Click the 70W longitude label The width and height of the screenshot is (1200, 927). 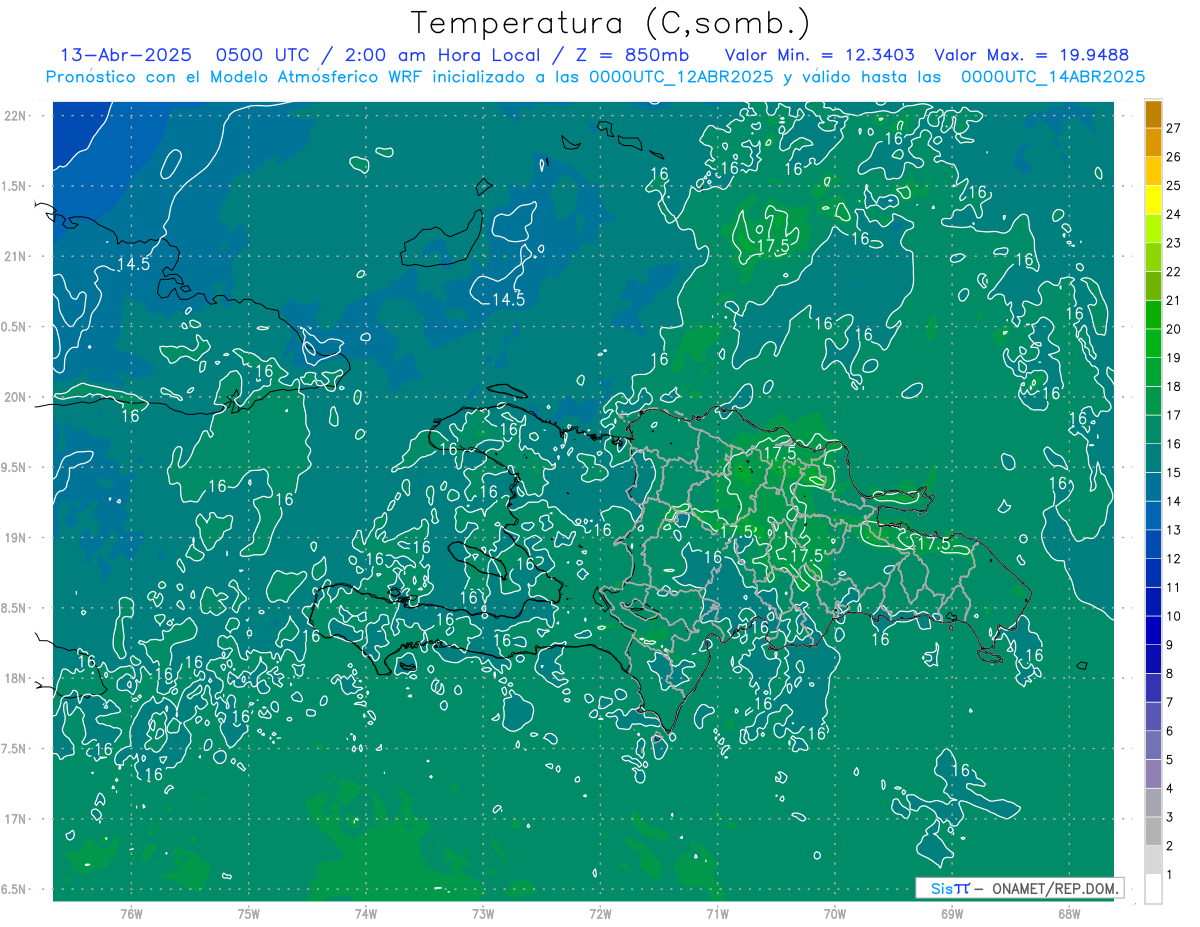click(x=835, y=914)
